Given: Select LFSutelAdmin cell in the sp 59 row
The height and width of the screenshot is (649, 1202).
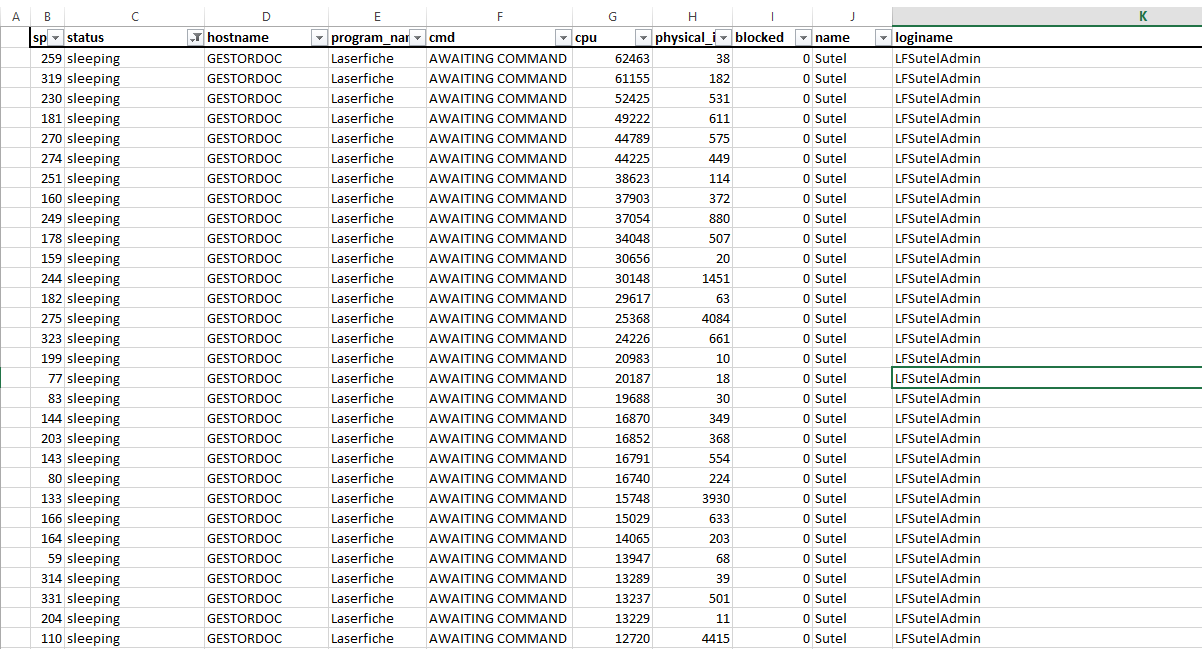Looking at the screenshot, I should click(x=1047, y=558).
